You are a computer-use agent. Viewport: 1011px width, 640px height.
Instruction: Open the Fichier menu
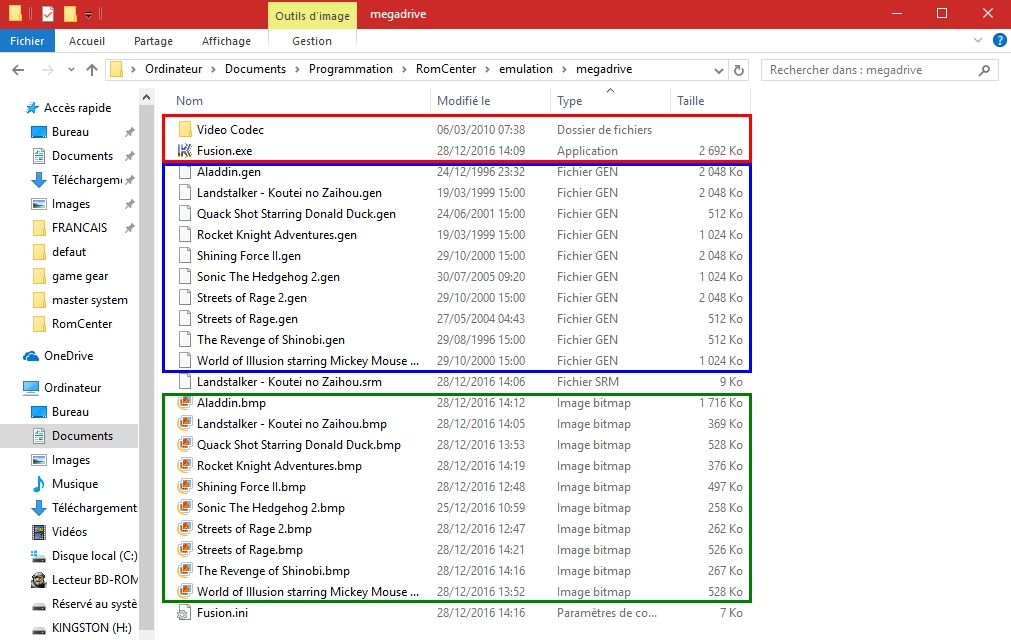coord(27,41)
